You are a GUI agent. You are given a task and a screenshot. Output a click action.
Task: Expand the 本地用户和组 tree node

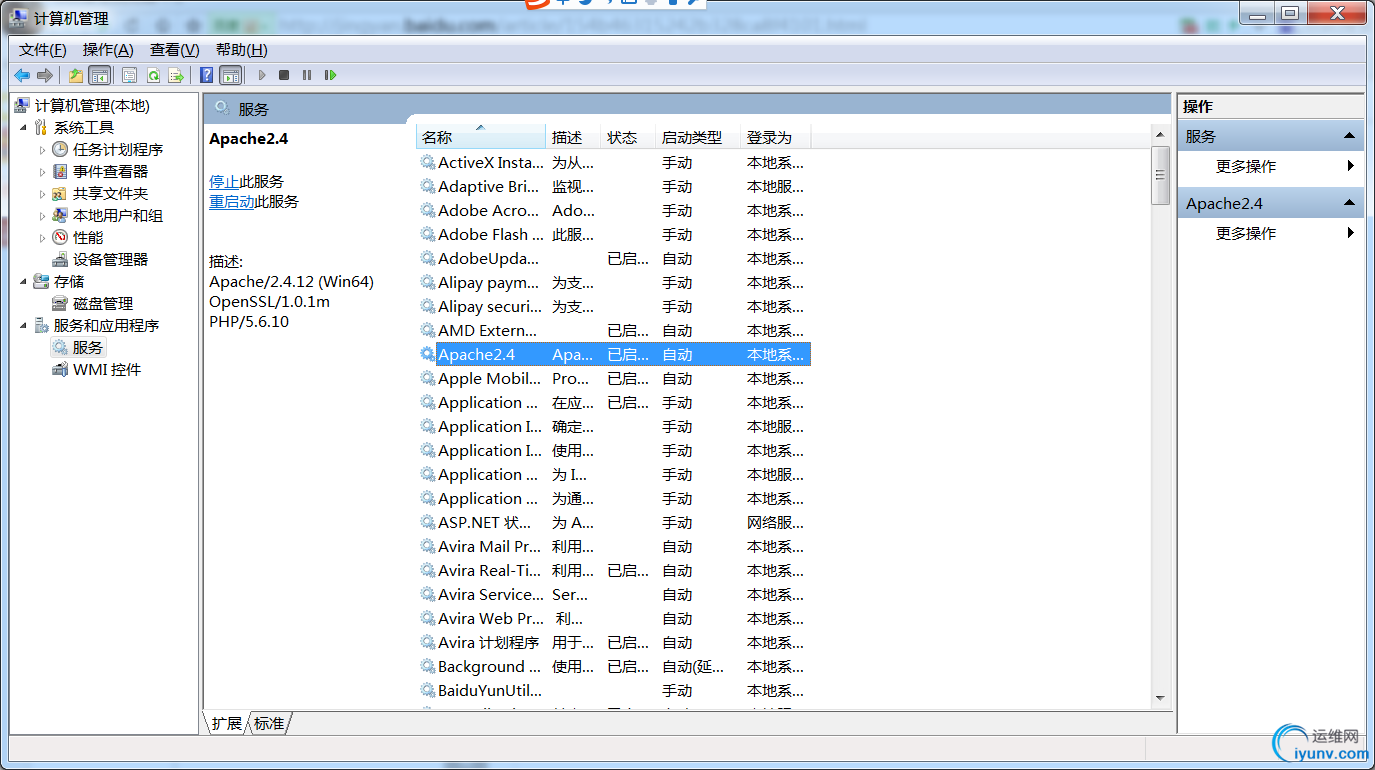coord(42,215)
